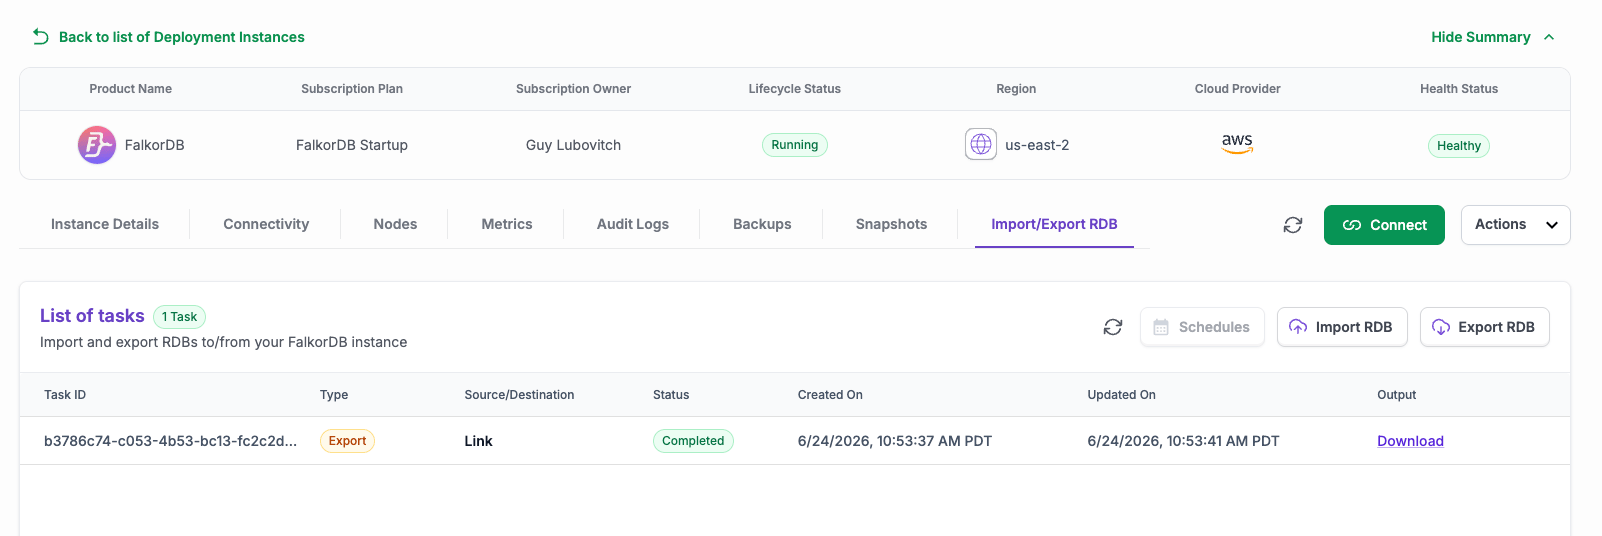
Task: Refresh the task list icon beside Schedules
Action: tap(1113, 327)
